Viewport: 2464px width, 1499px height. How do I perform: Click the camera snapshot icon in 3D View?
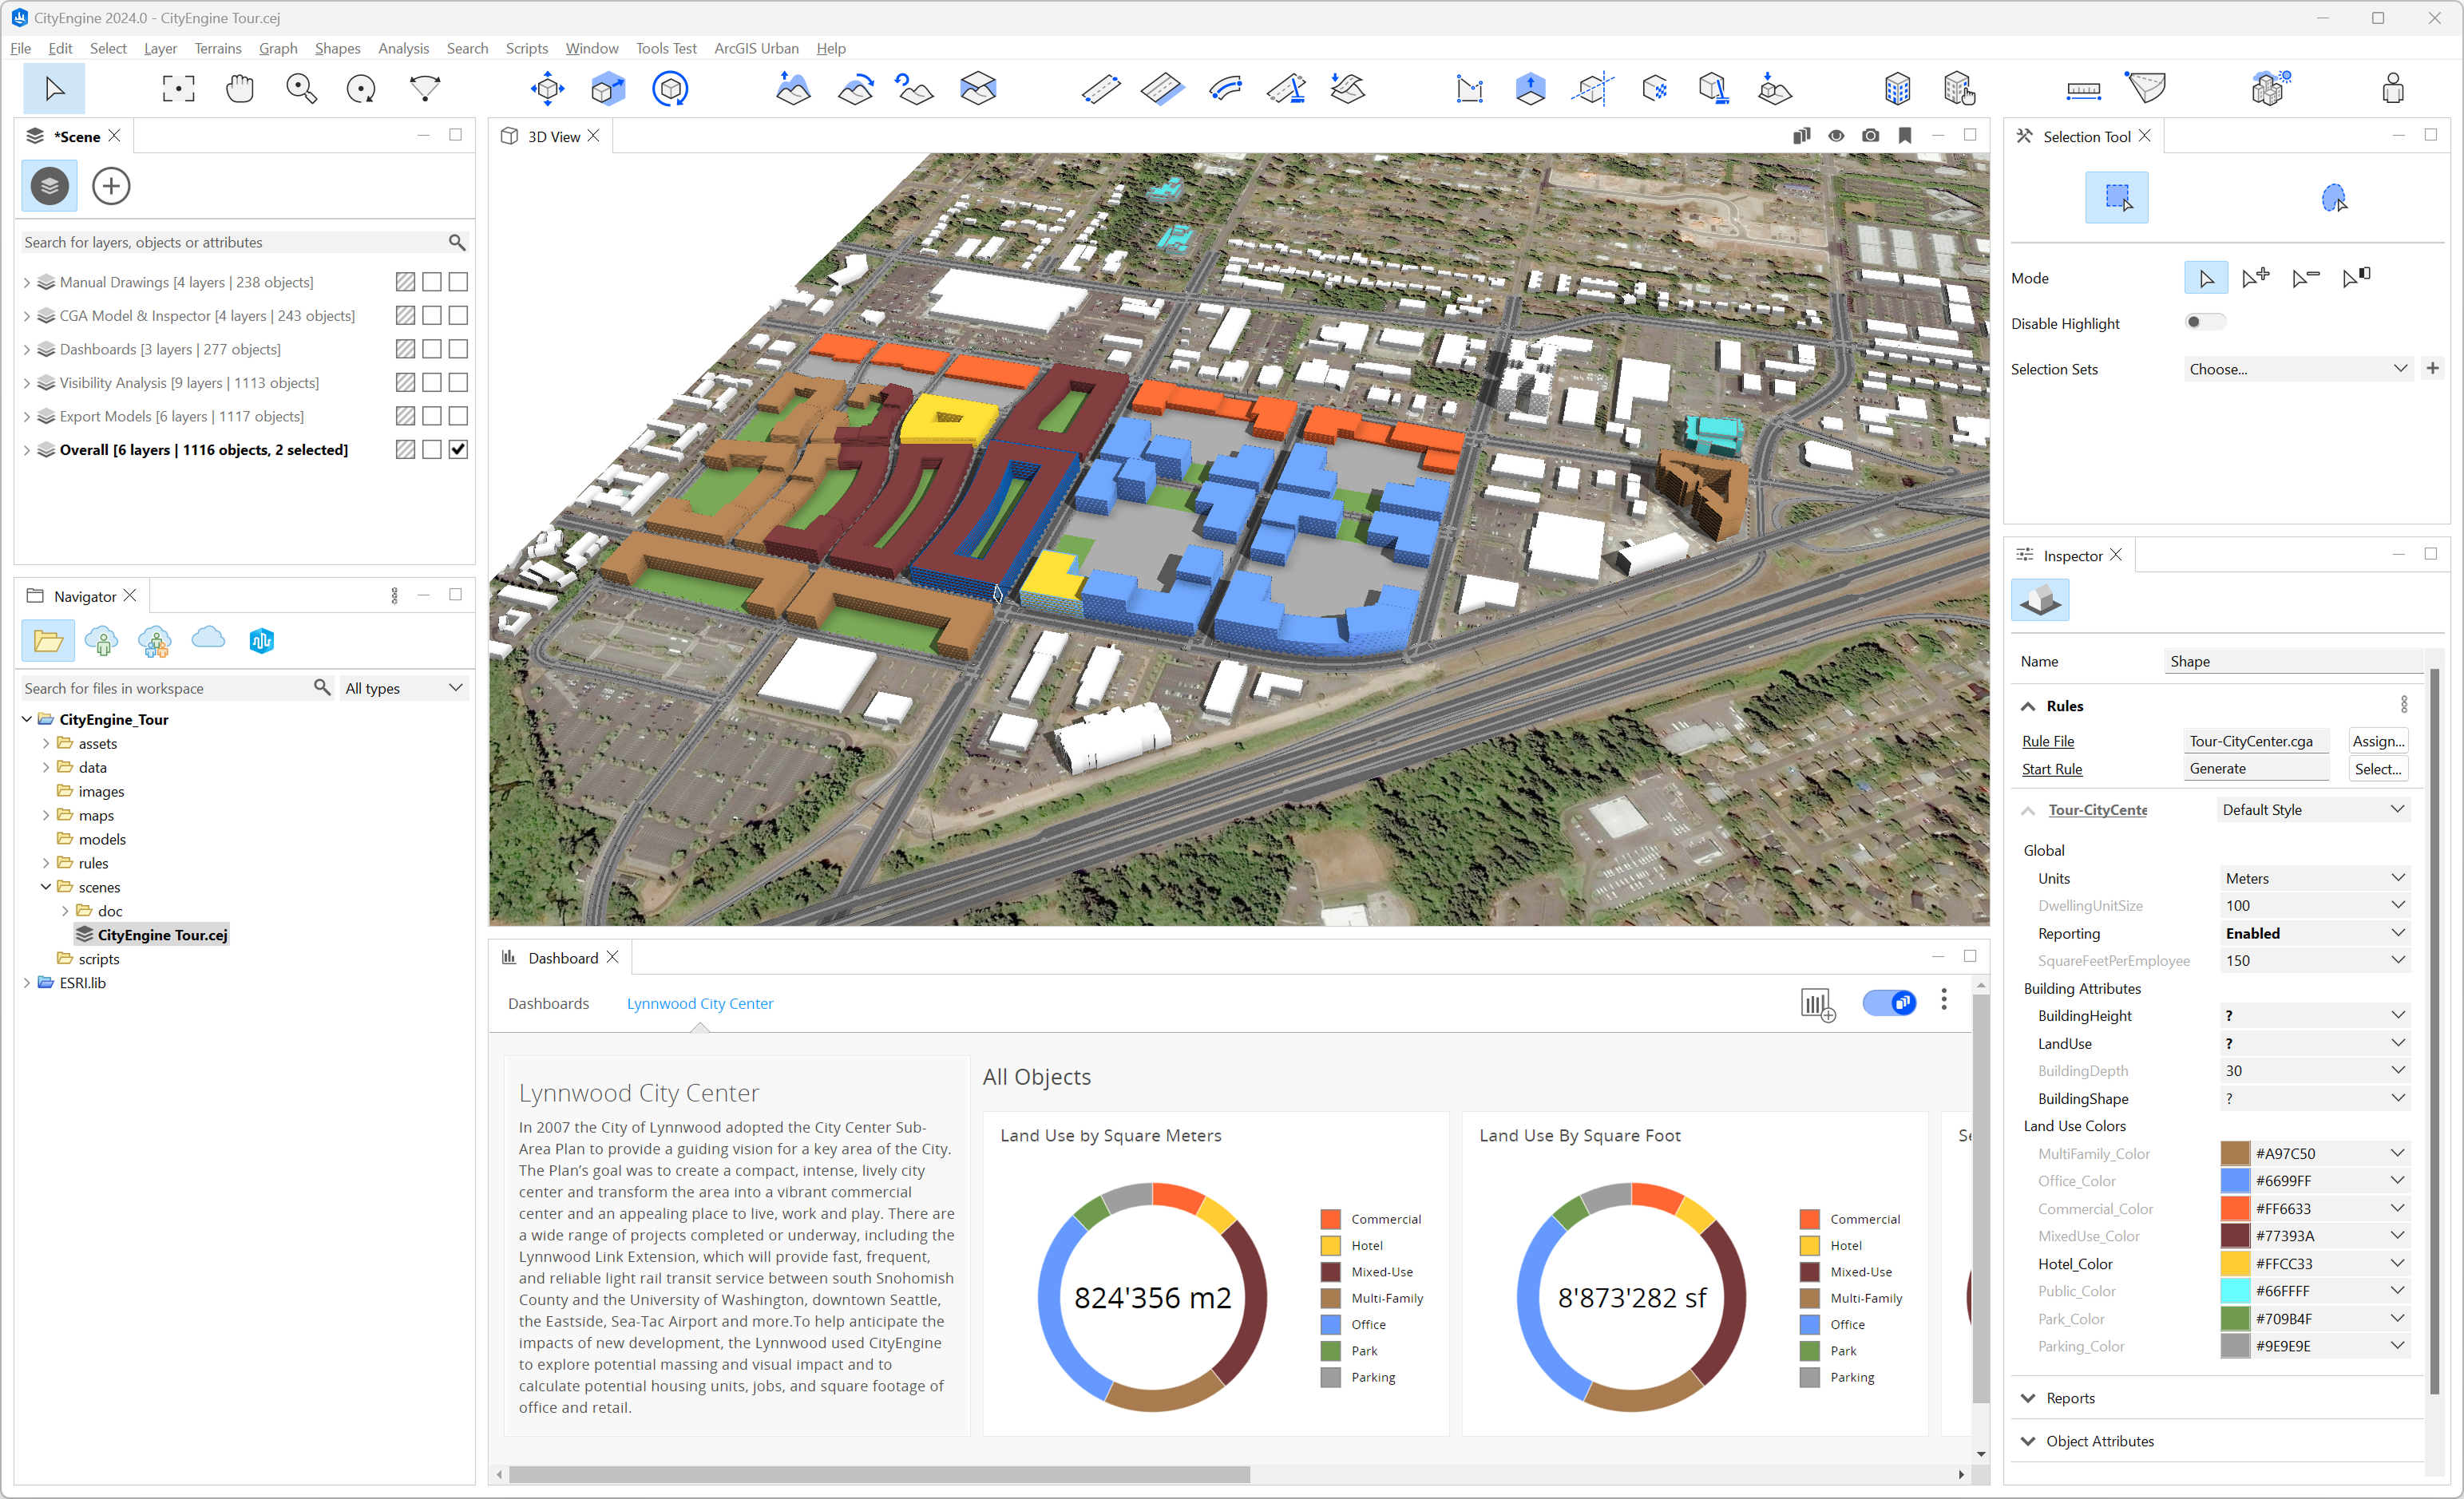click(1870, 136)
